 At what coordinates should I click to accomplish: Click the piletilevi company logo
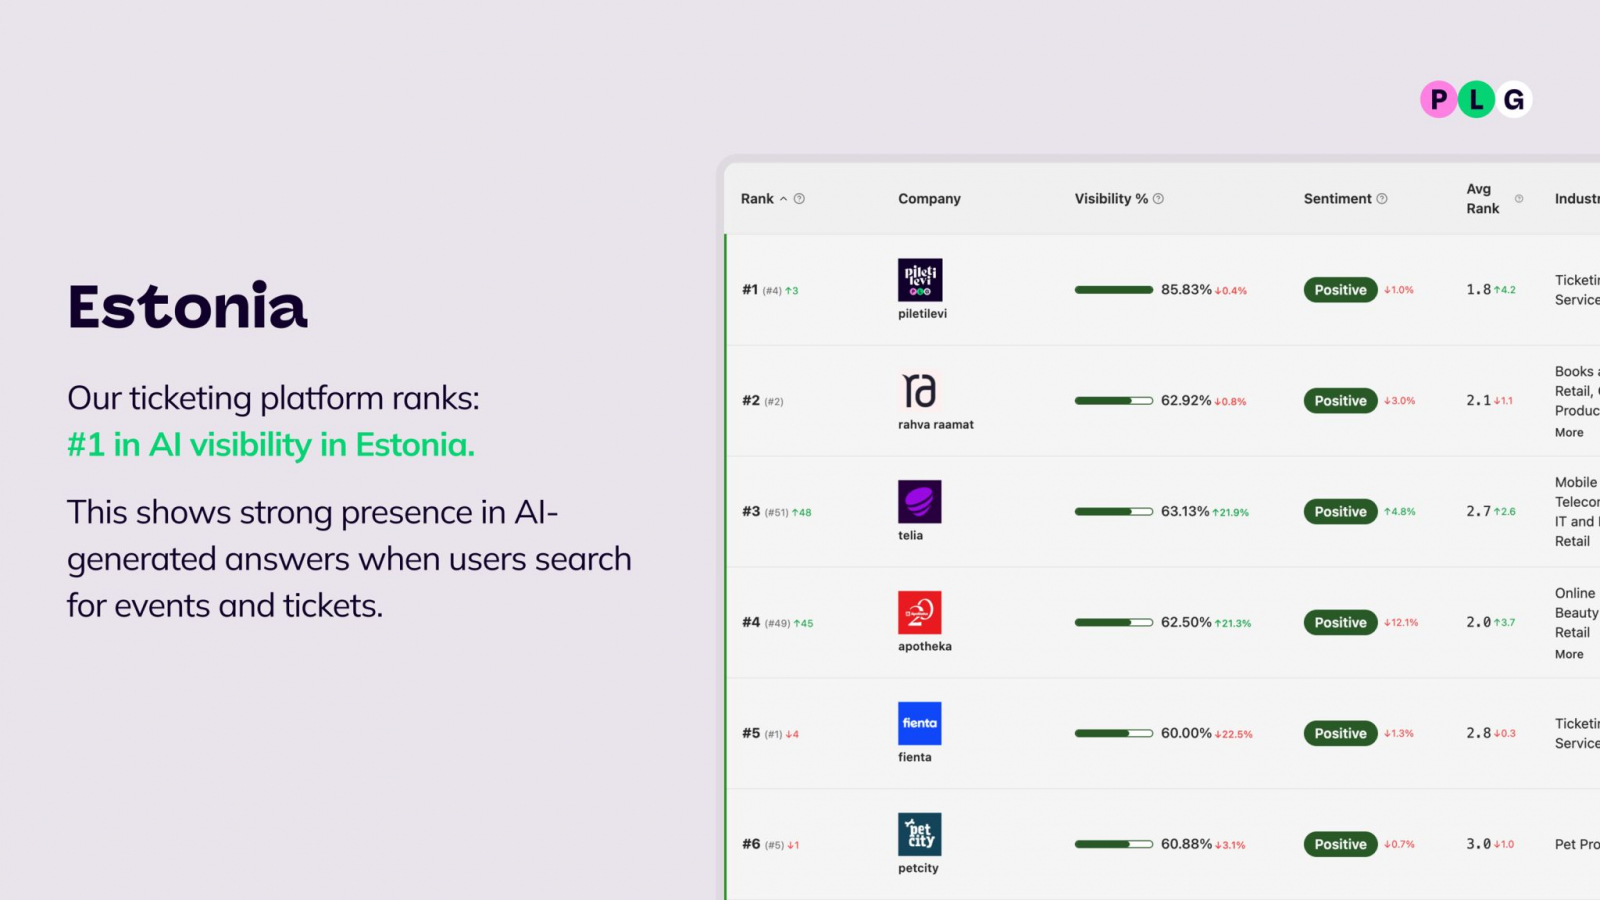tap(920, 280)
